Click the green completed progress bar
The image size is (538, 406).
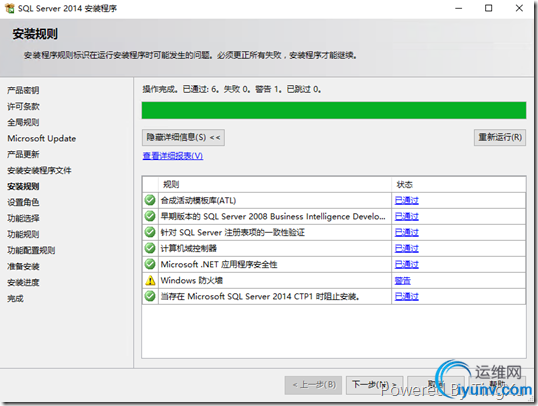tap(334, 110)
